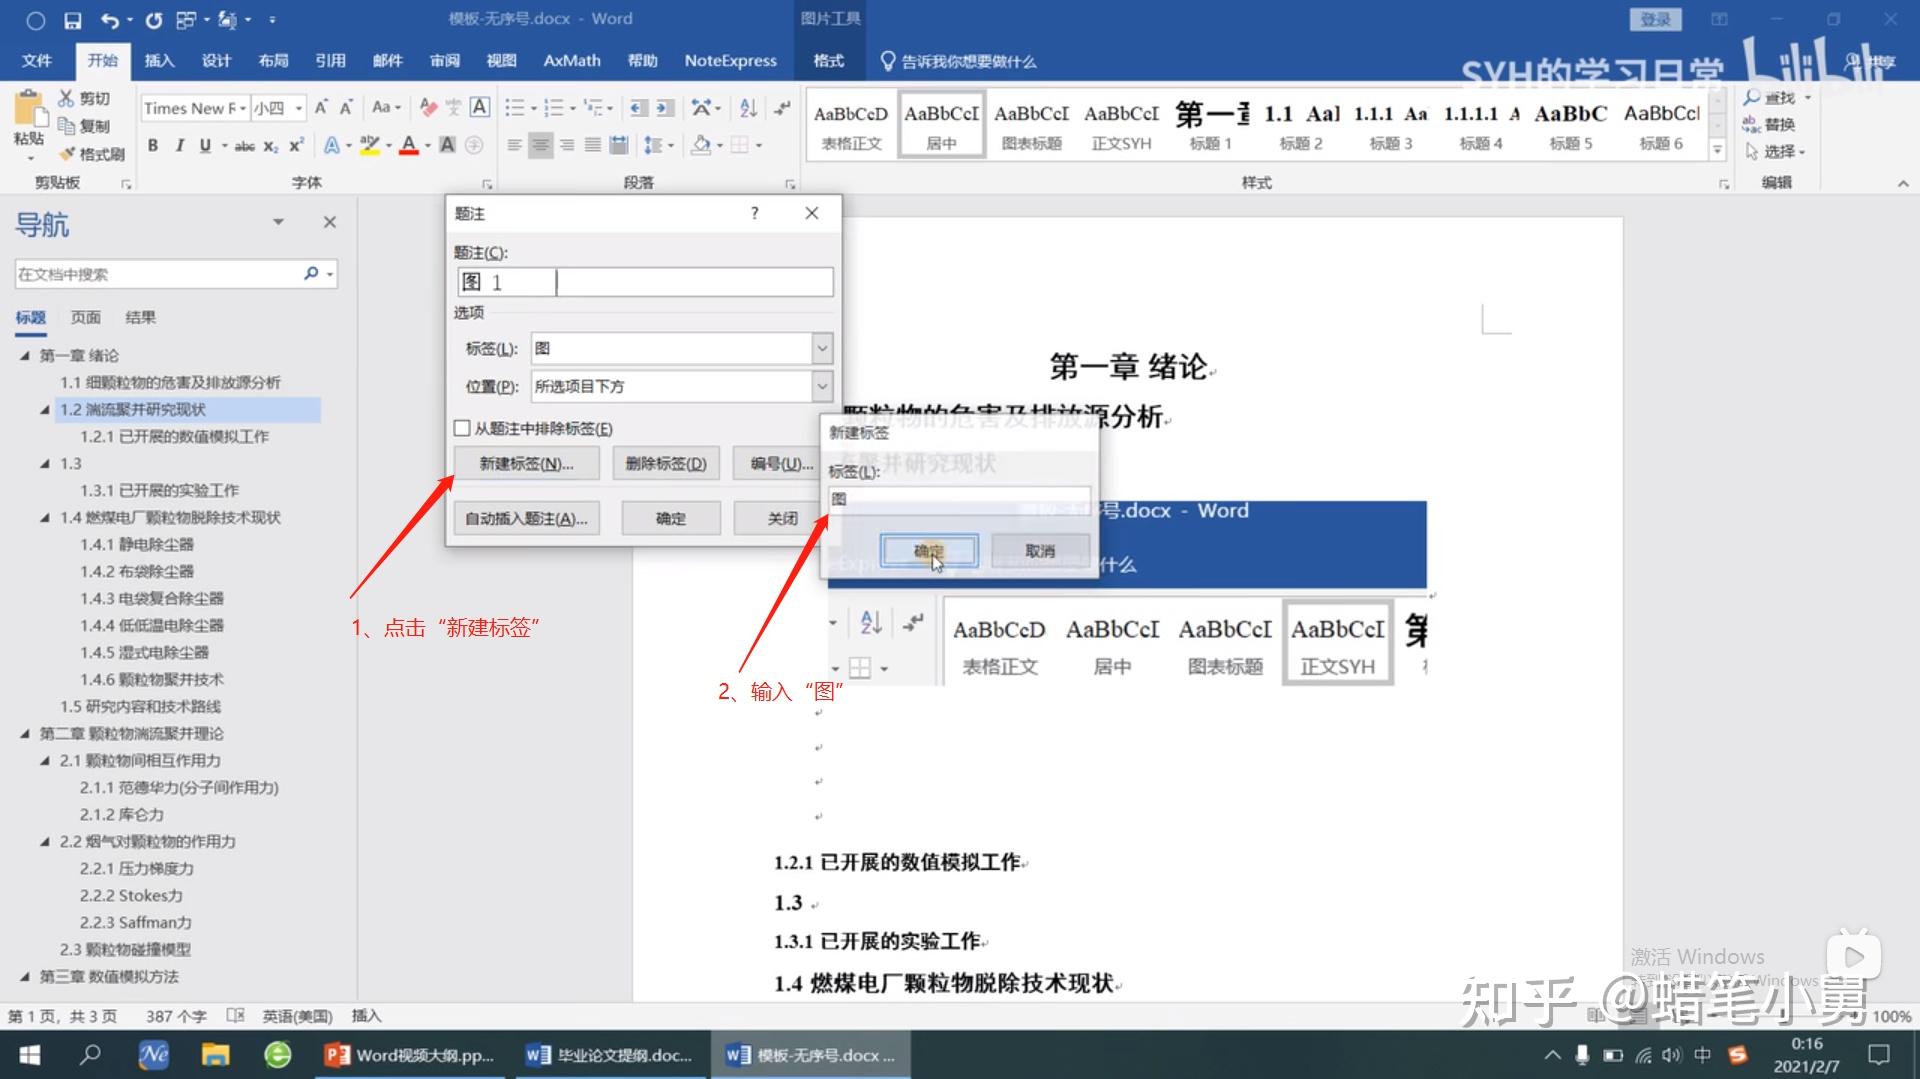Viewport: 1920px width, 1079px height.
Task: Click the Bullets list icon
Action: click(x=515, y=107)
